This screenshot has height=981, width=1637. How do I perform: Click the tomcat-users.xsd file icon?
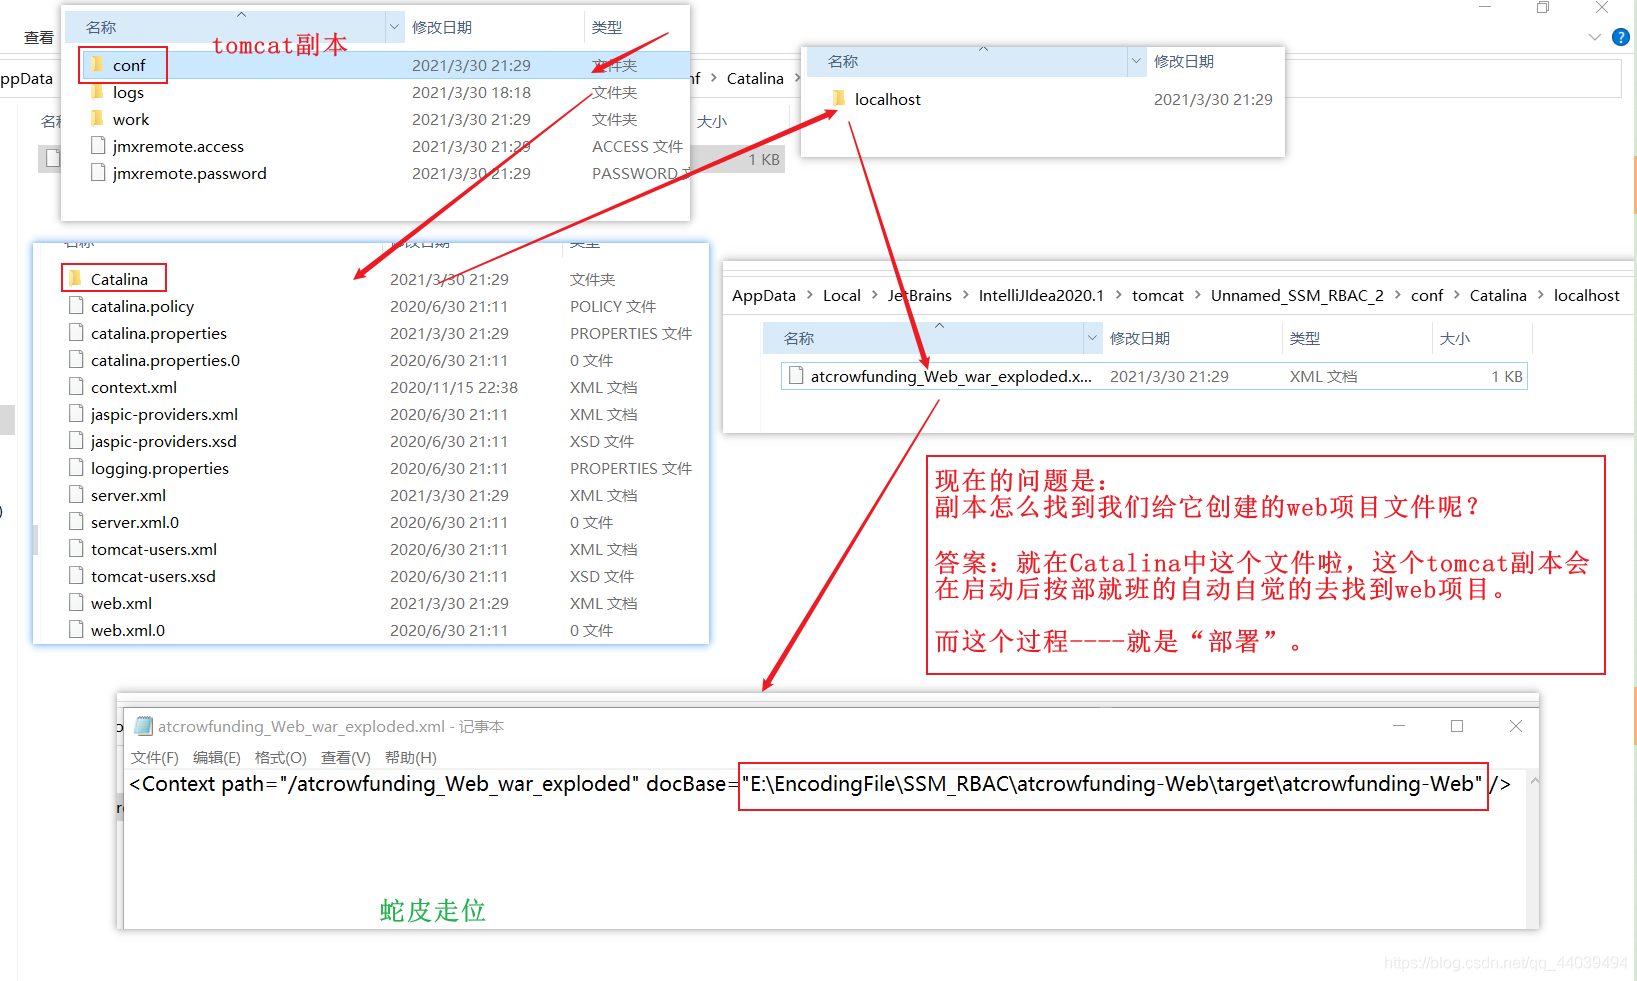click(76, 576)
